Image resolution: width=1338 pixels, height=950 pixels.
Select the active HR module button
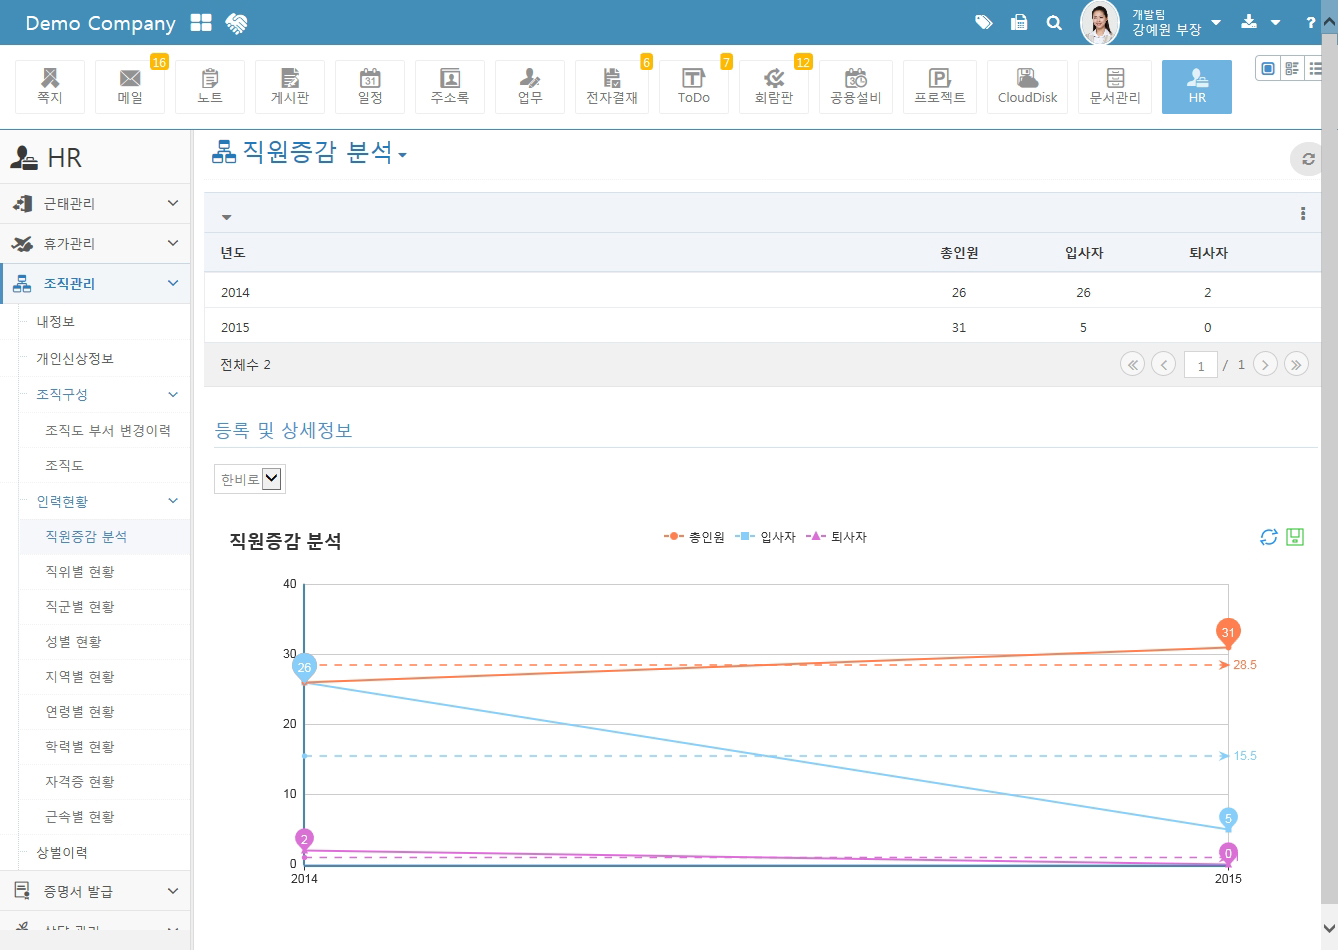click(x=1197, y=87)
